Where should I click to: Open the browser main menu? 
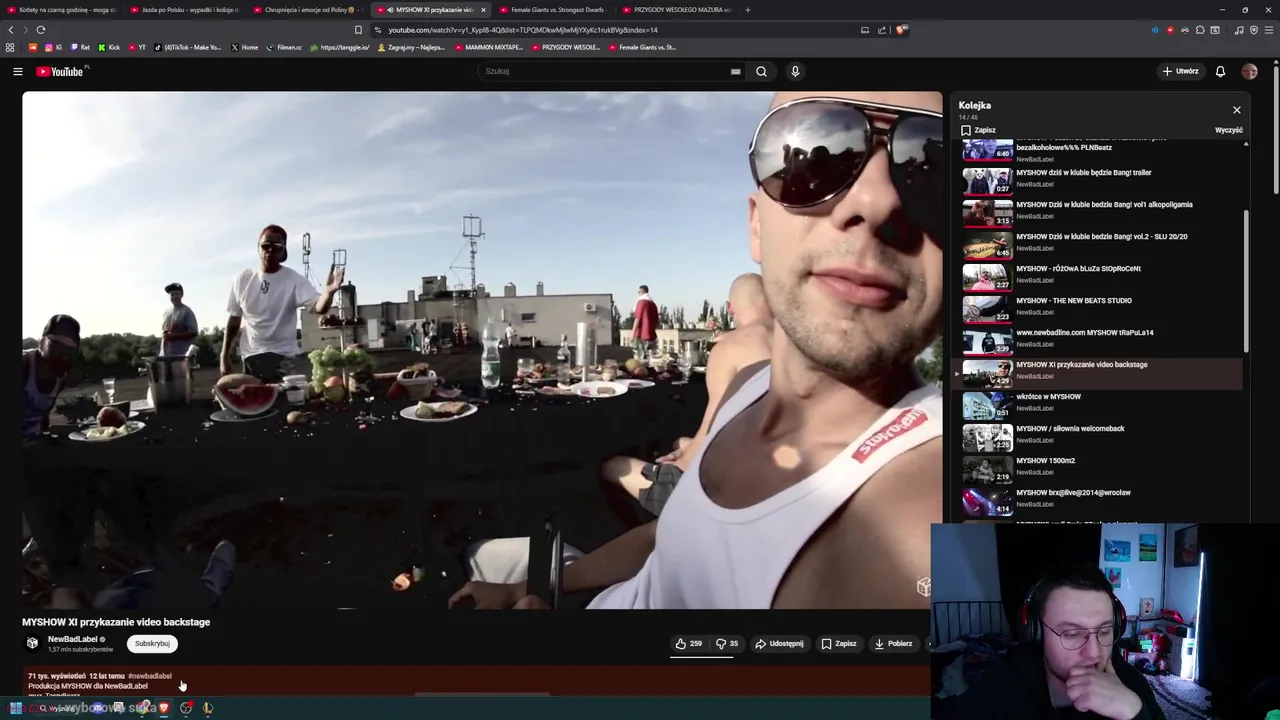1269,30
